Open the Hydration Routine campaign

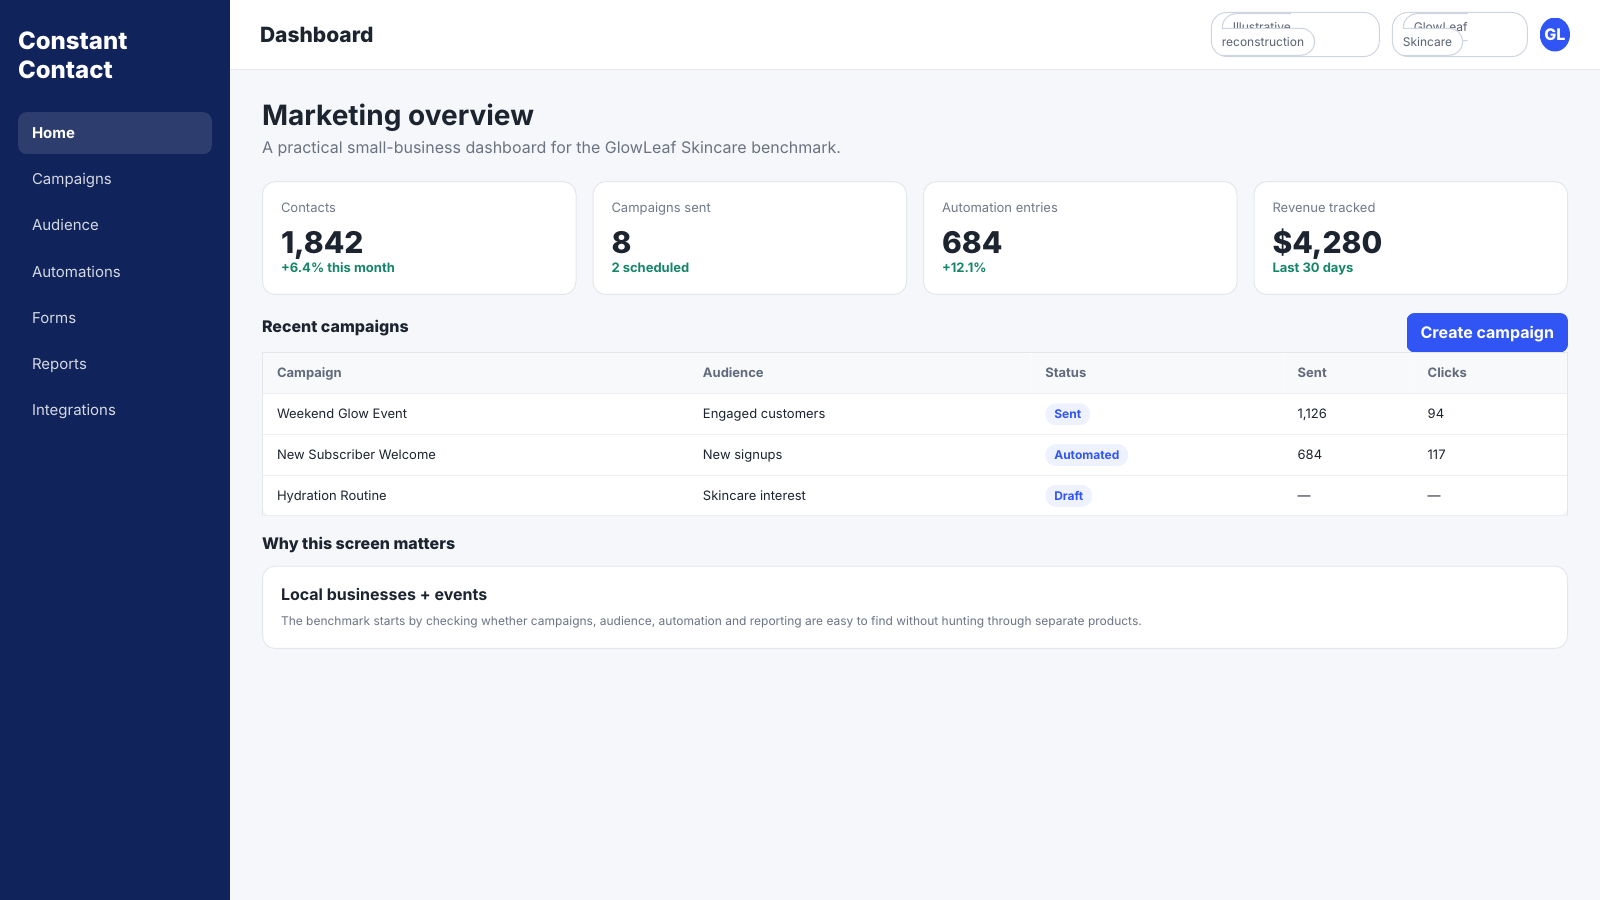[332, 496]
